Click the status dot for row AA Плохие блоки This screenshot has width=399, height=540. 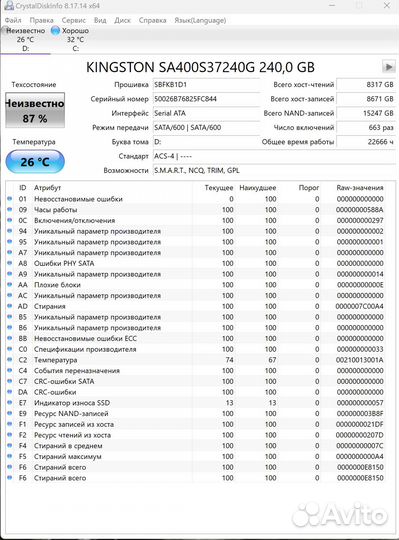coord(10,284)
